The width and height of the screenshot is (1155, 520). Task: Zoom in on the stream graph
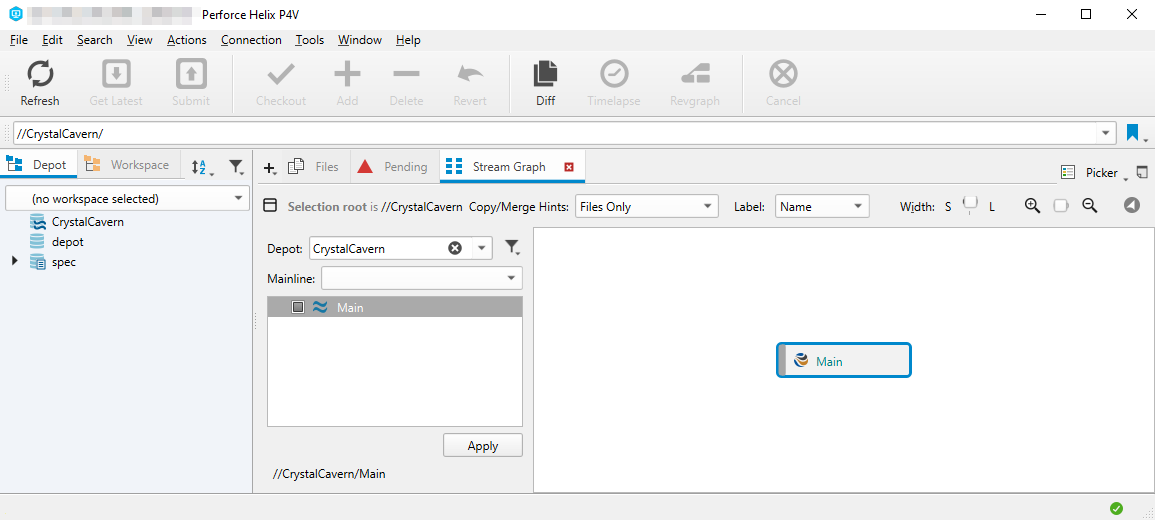pos(1032,206)
